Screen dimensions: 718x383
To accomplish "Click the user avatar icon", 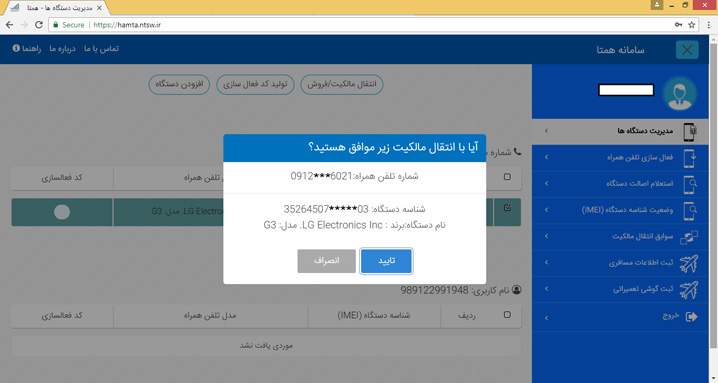I will tap(680, 93).
